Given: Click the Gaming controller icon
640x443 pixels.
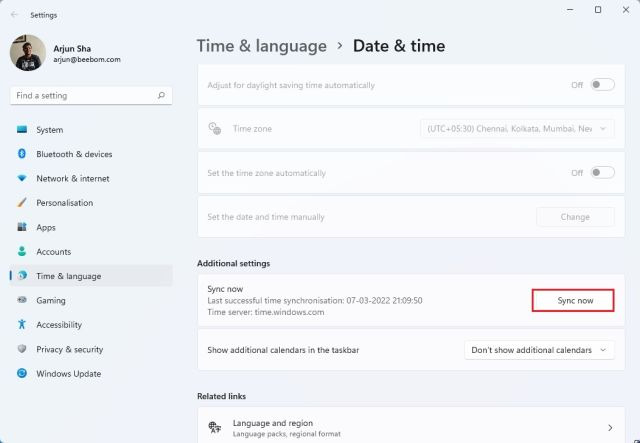Looking at the screenshot, I should [x=22, y=300].
